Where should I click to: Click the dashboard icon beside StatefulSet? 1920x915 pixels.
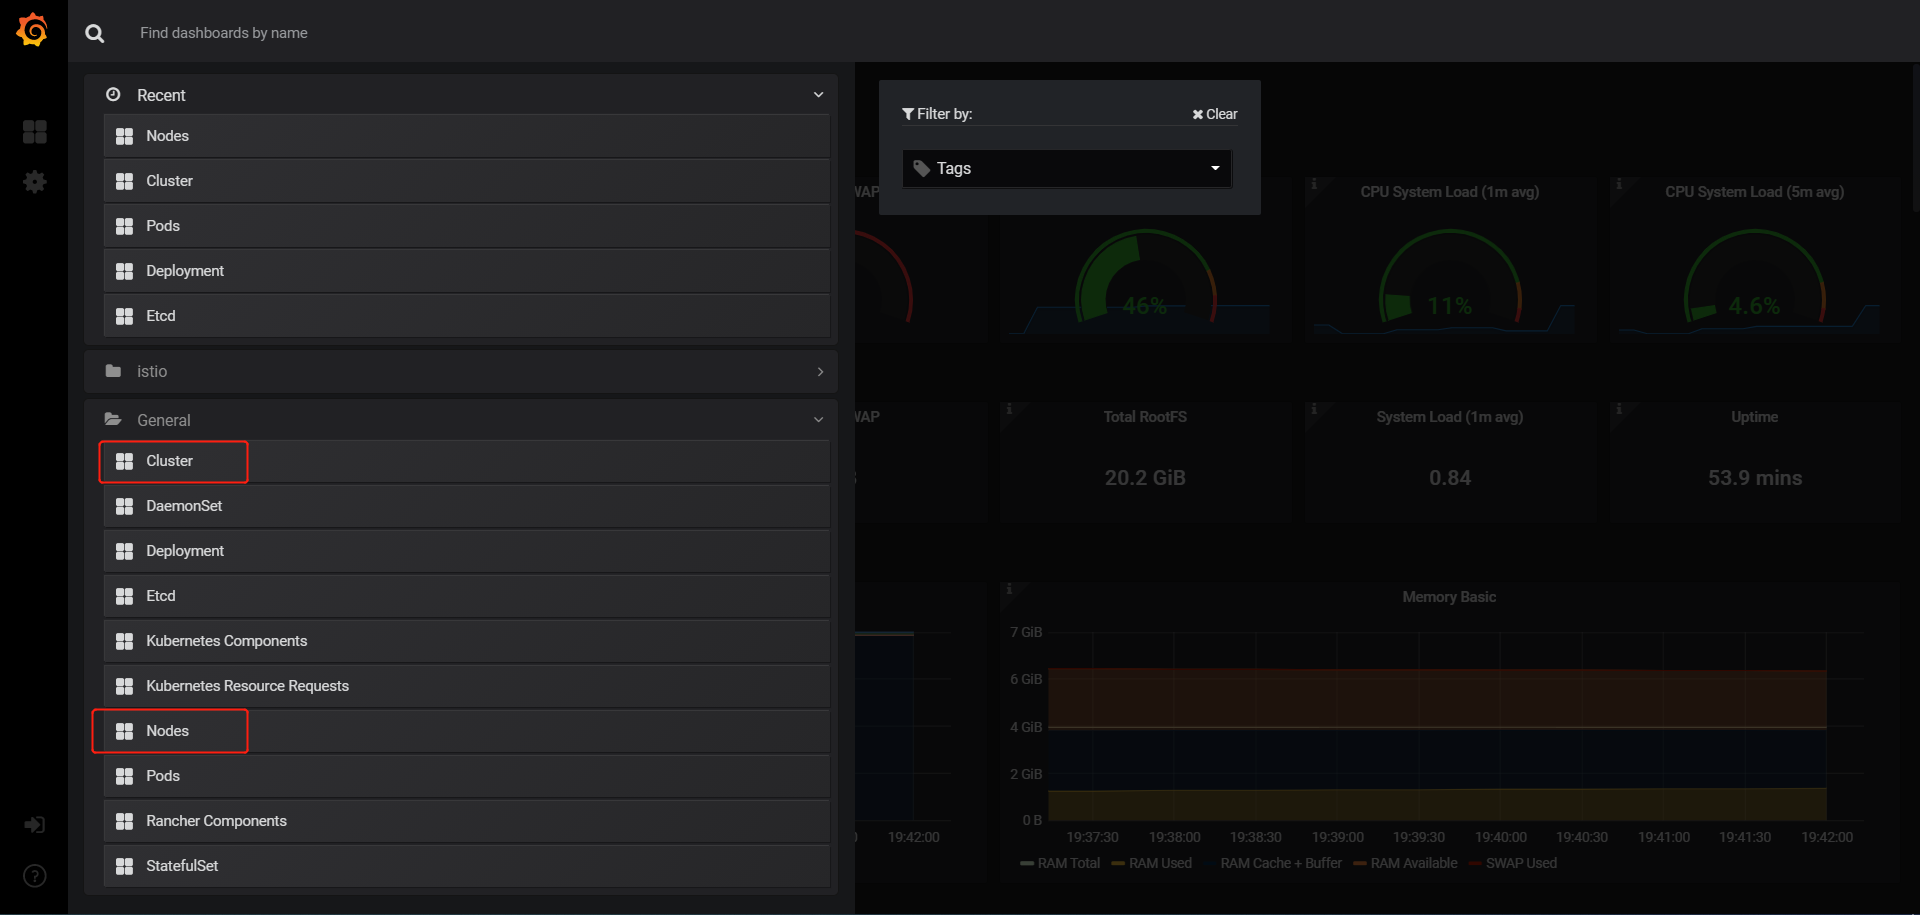(x=124, y=866)
